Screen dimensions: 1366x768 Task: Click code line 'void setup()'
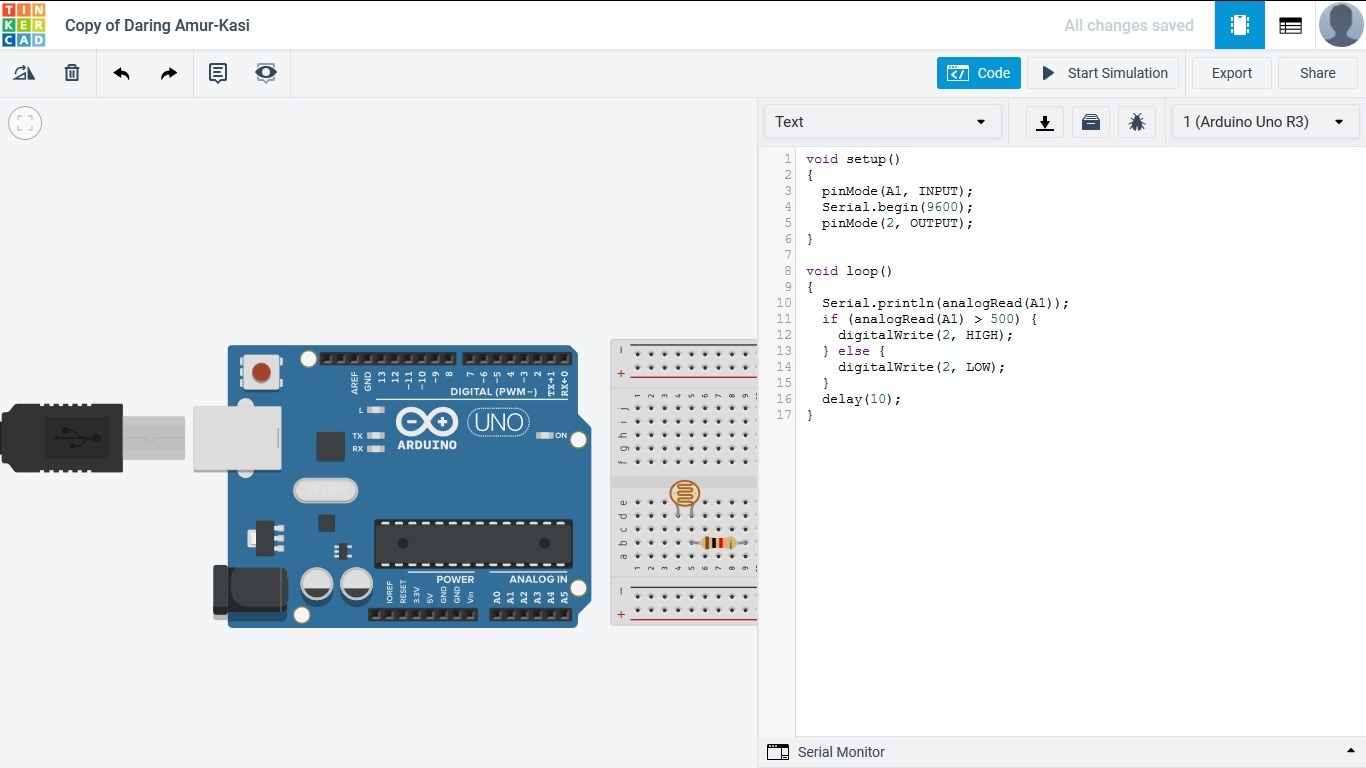[x=853, y=159]
